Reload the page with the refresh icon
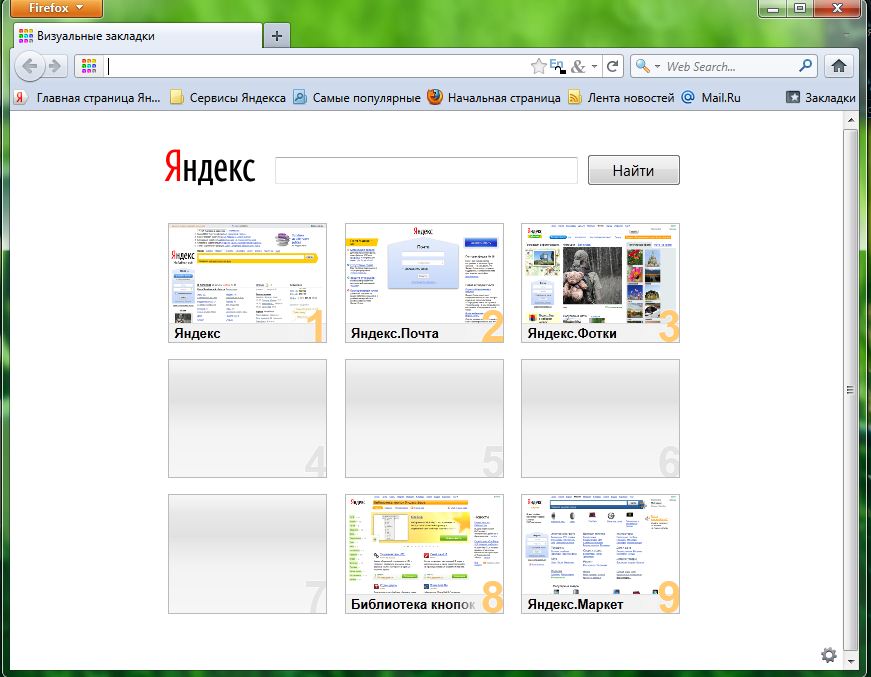Viewport: 871px width, 677px height. 613,67
